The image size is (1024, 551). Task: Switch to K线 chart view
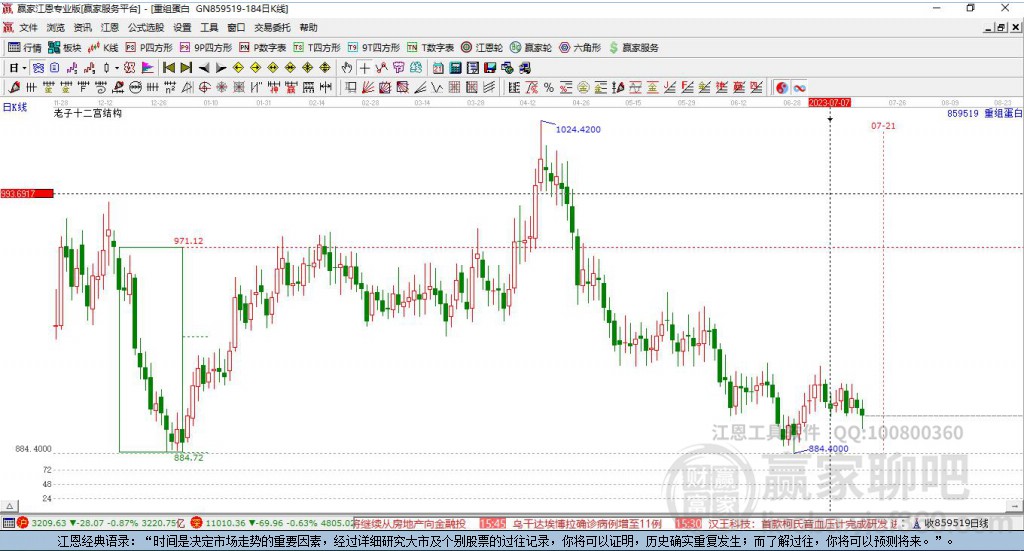pos(103,48)
